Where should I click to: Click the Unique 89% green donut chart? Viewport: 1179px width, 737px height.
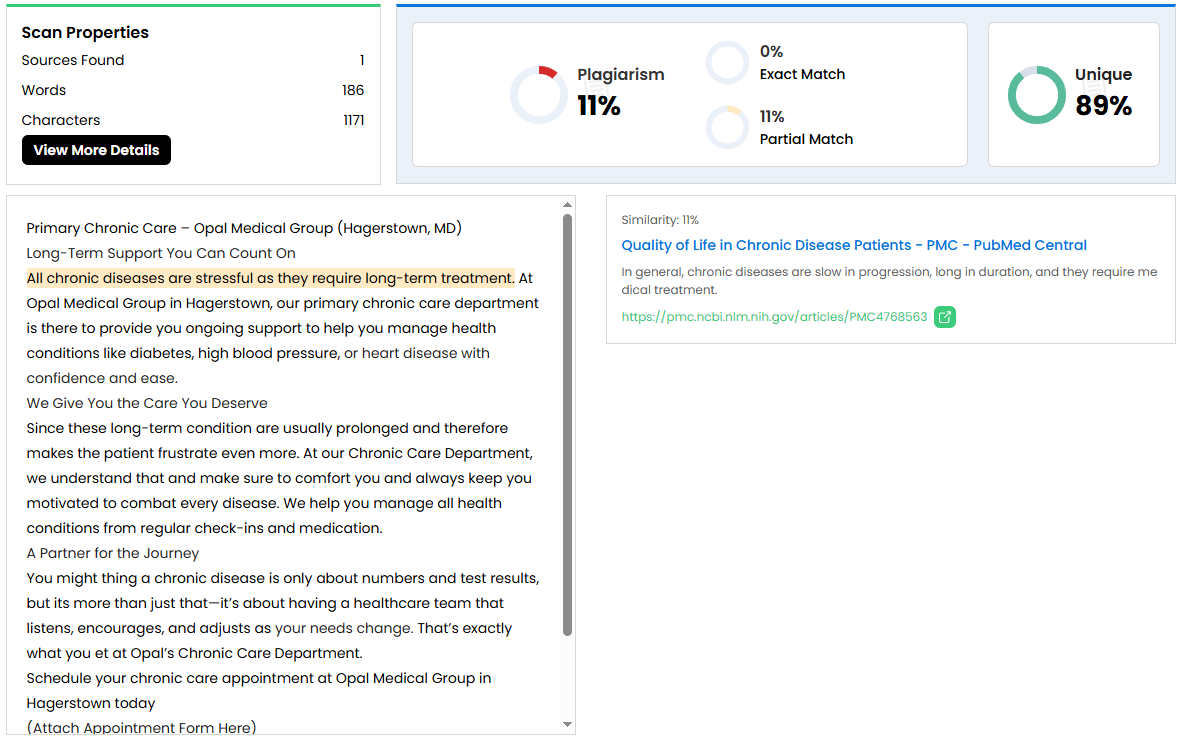point(1037,95)
